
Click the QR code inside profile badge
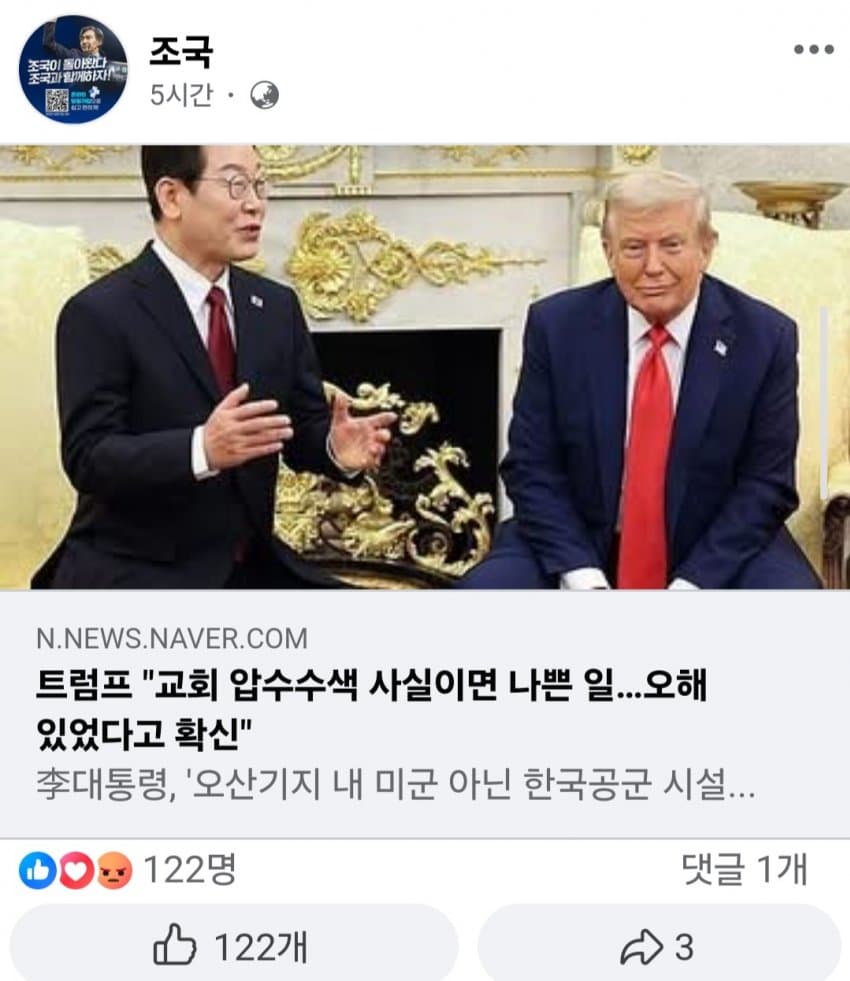56,101
